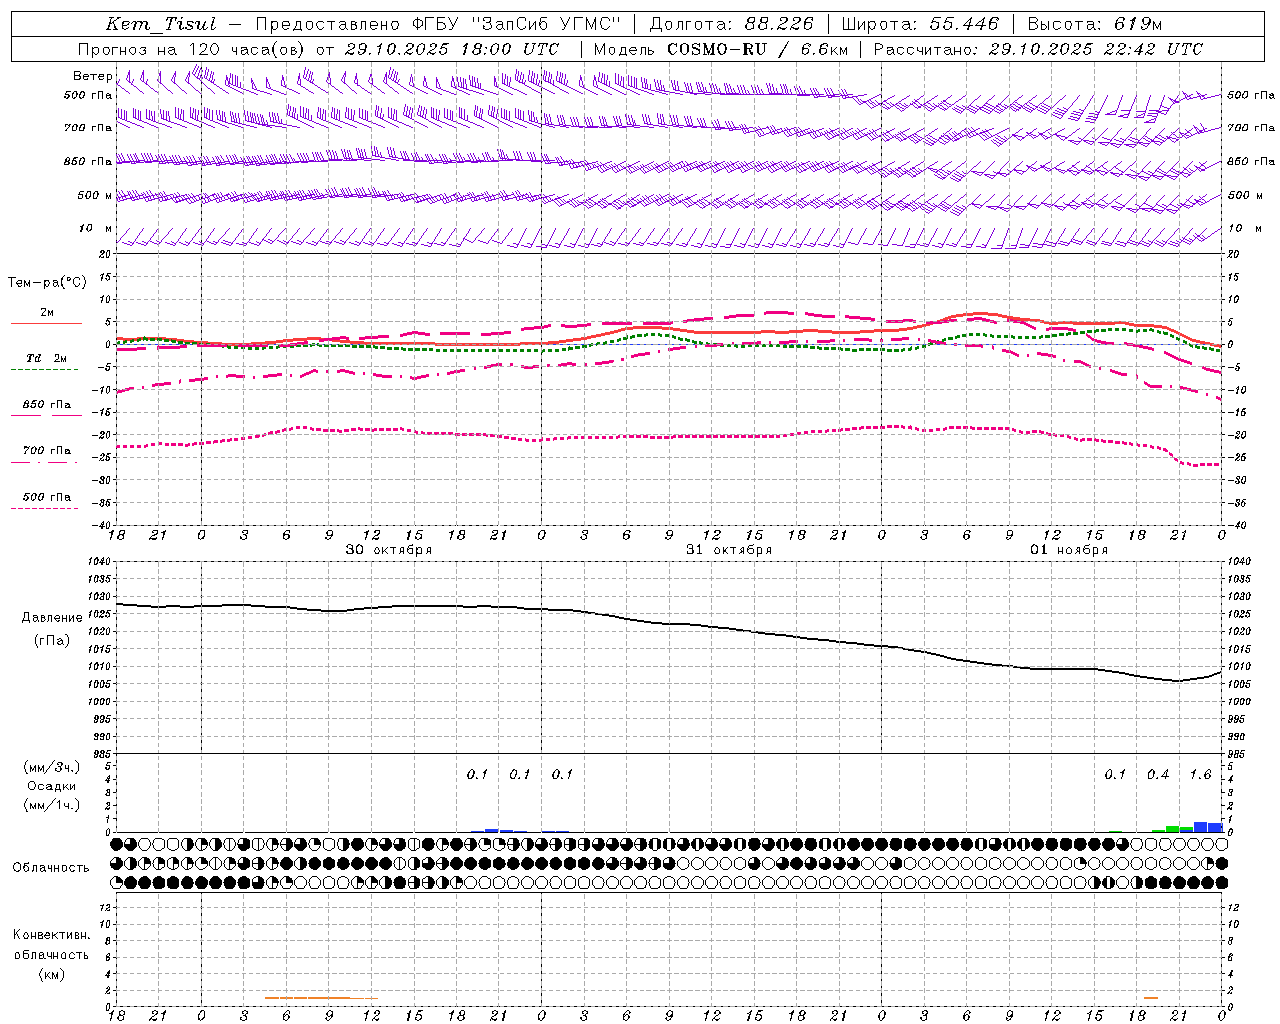Click the green precipitation bar
Screen dimensions: 1280x1024
pos(1173,829)
